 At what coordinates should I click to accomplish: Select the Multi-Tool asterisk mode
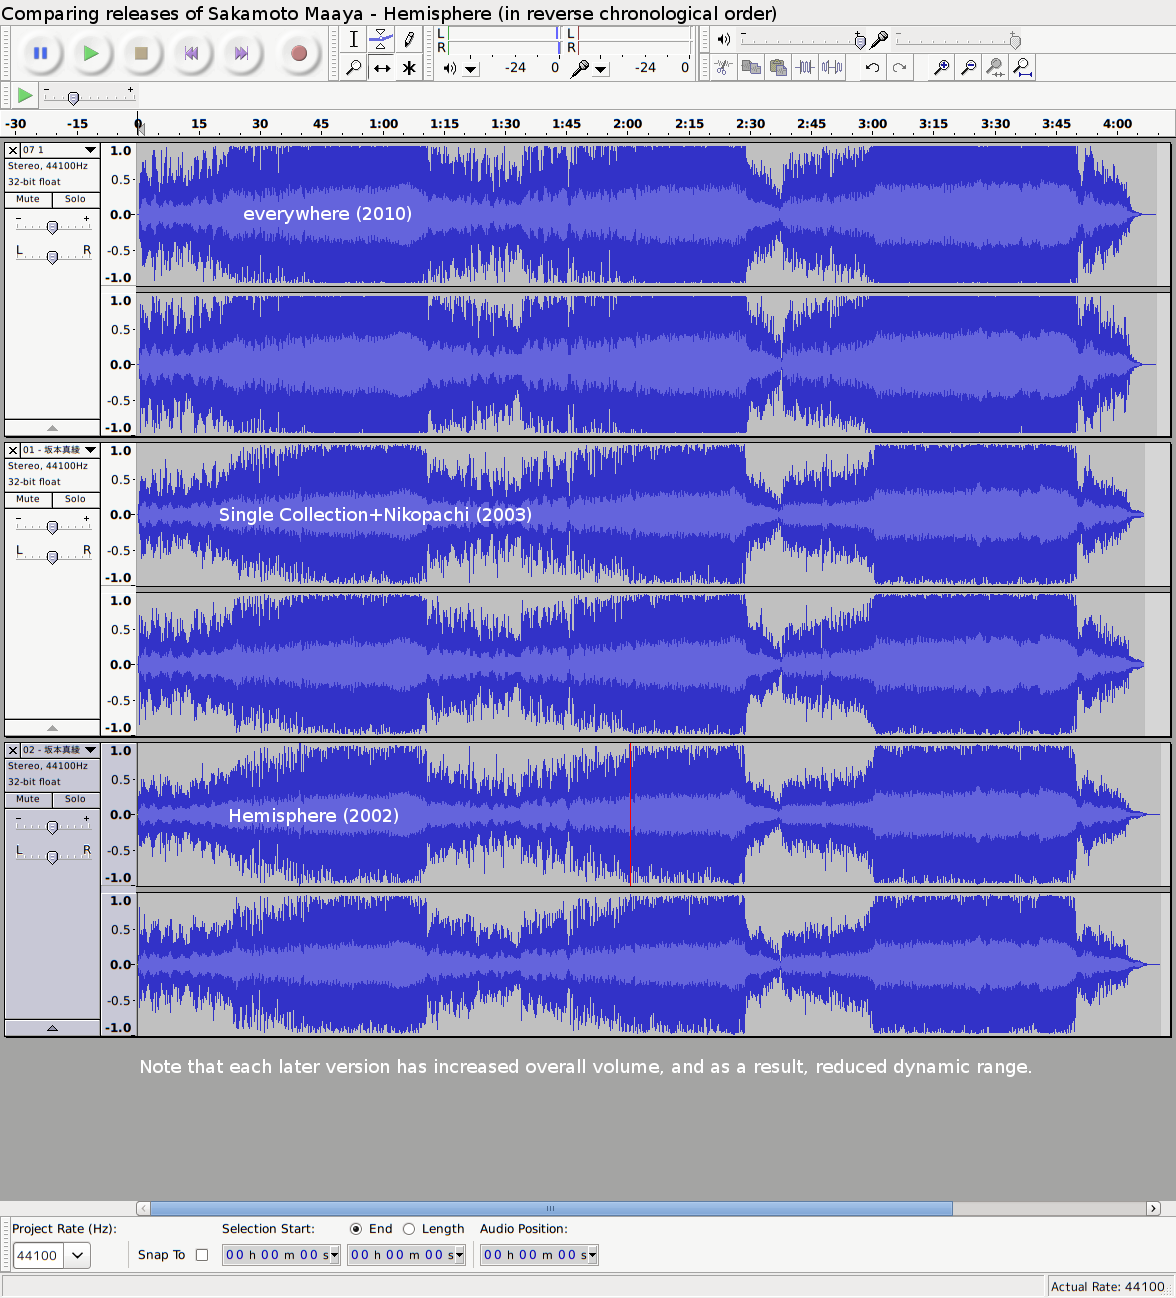point(409,67)
